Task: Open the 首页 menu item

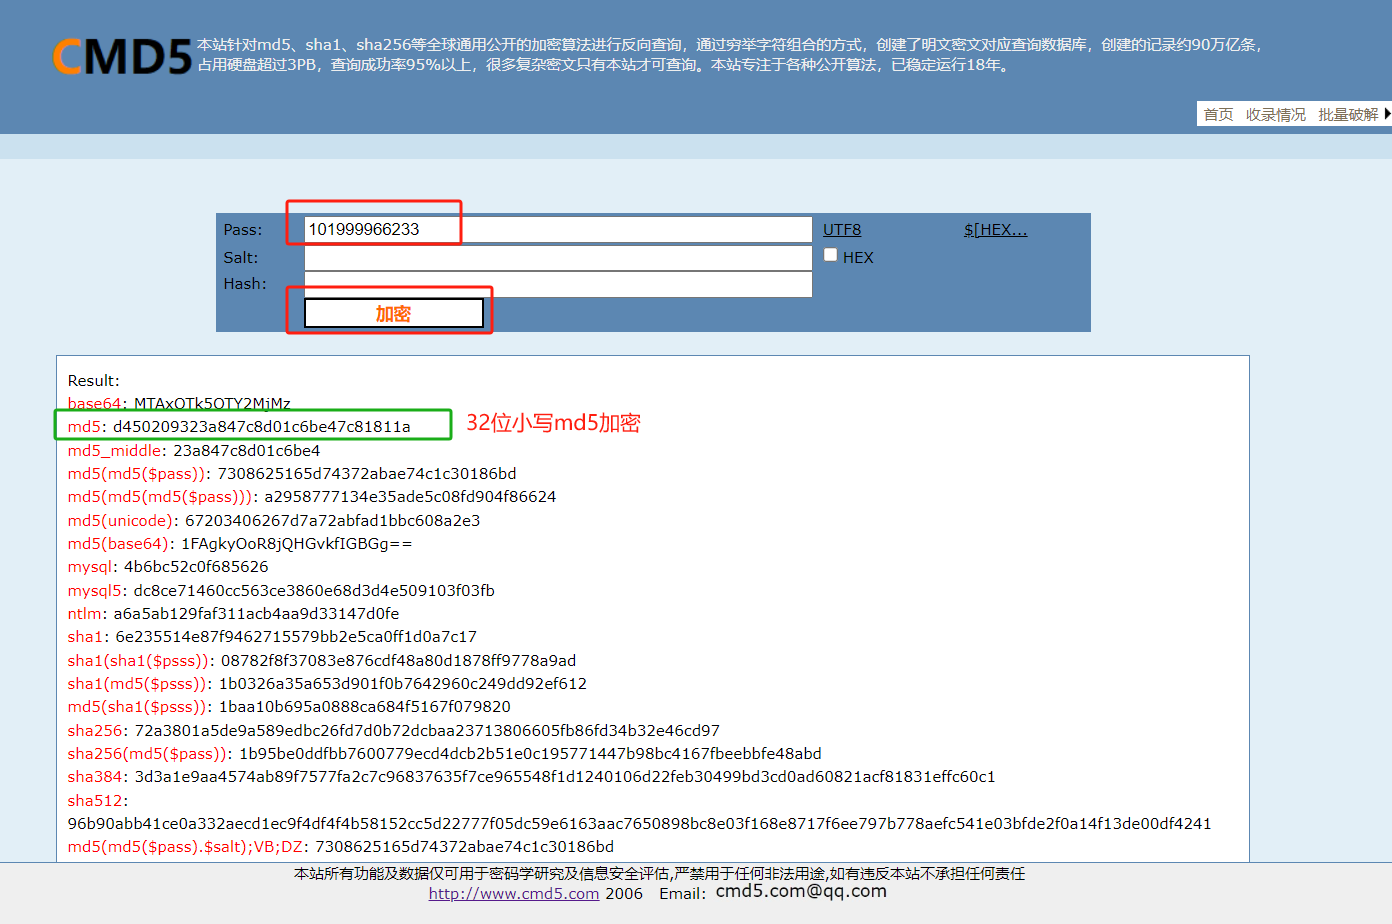Action: point(1218,115)
